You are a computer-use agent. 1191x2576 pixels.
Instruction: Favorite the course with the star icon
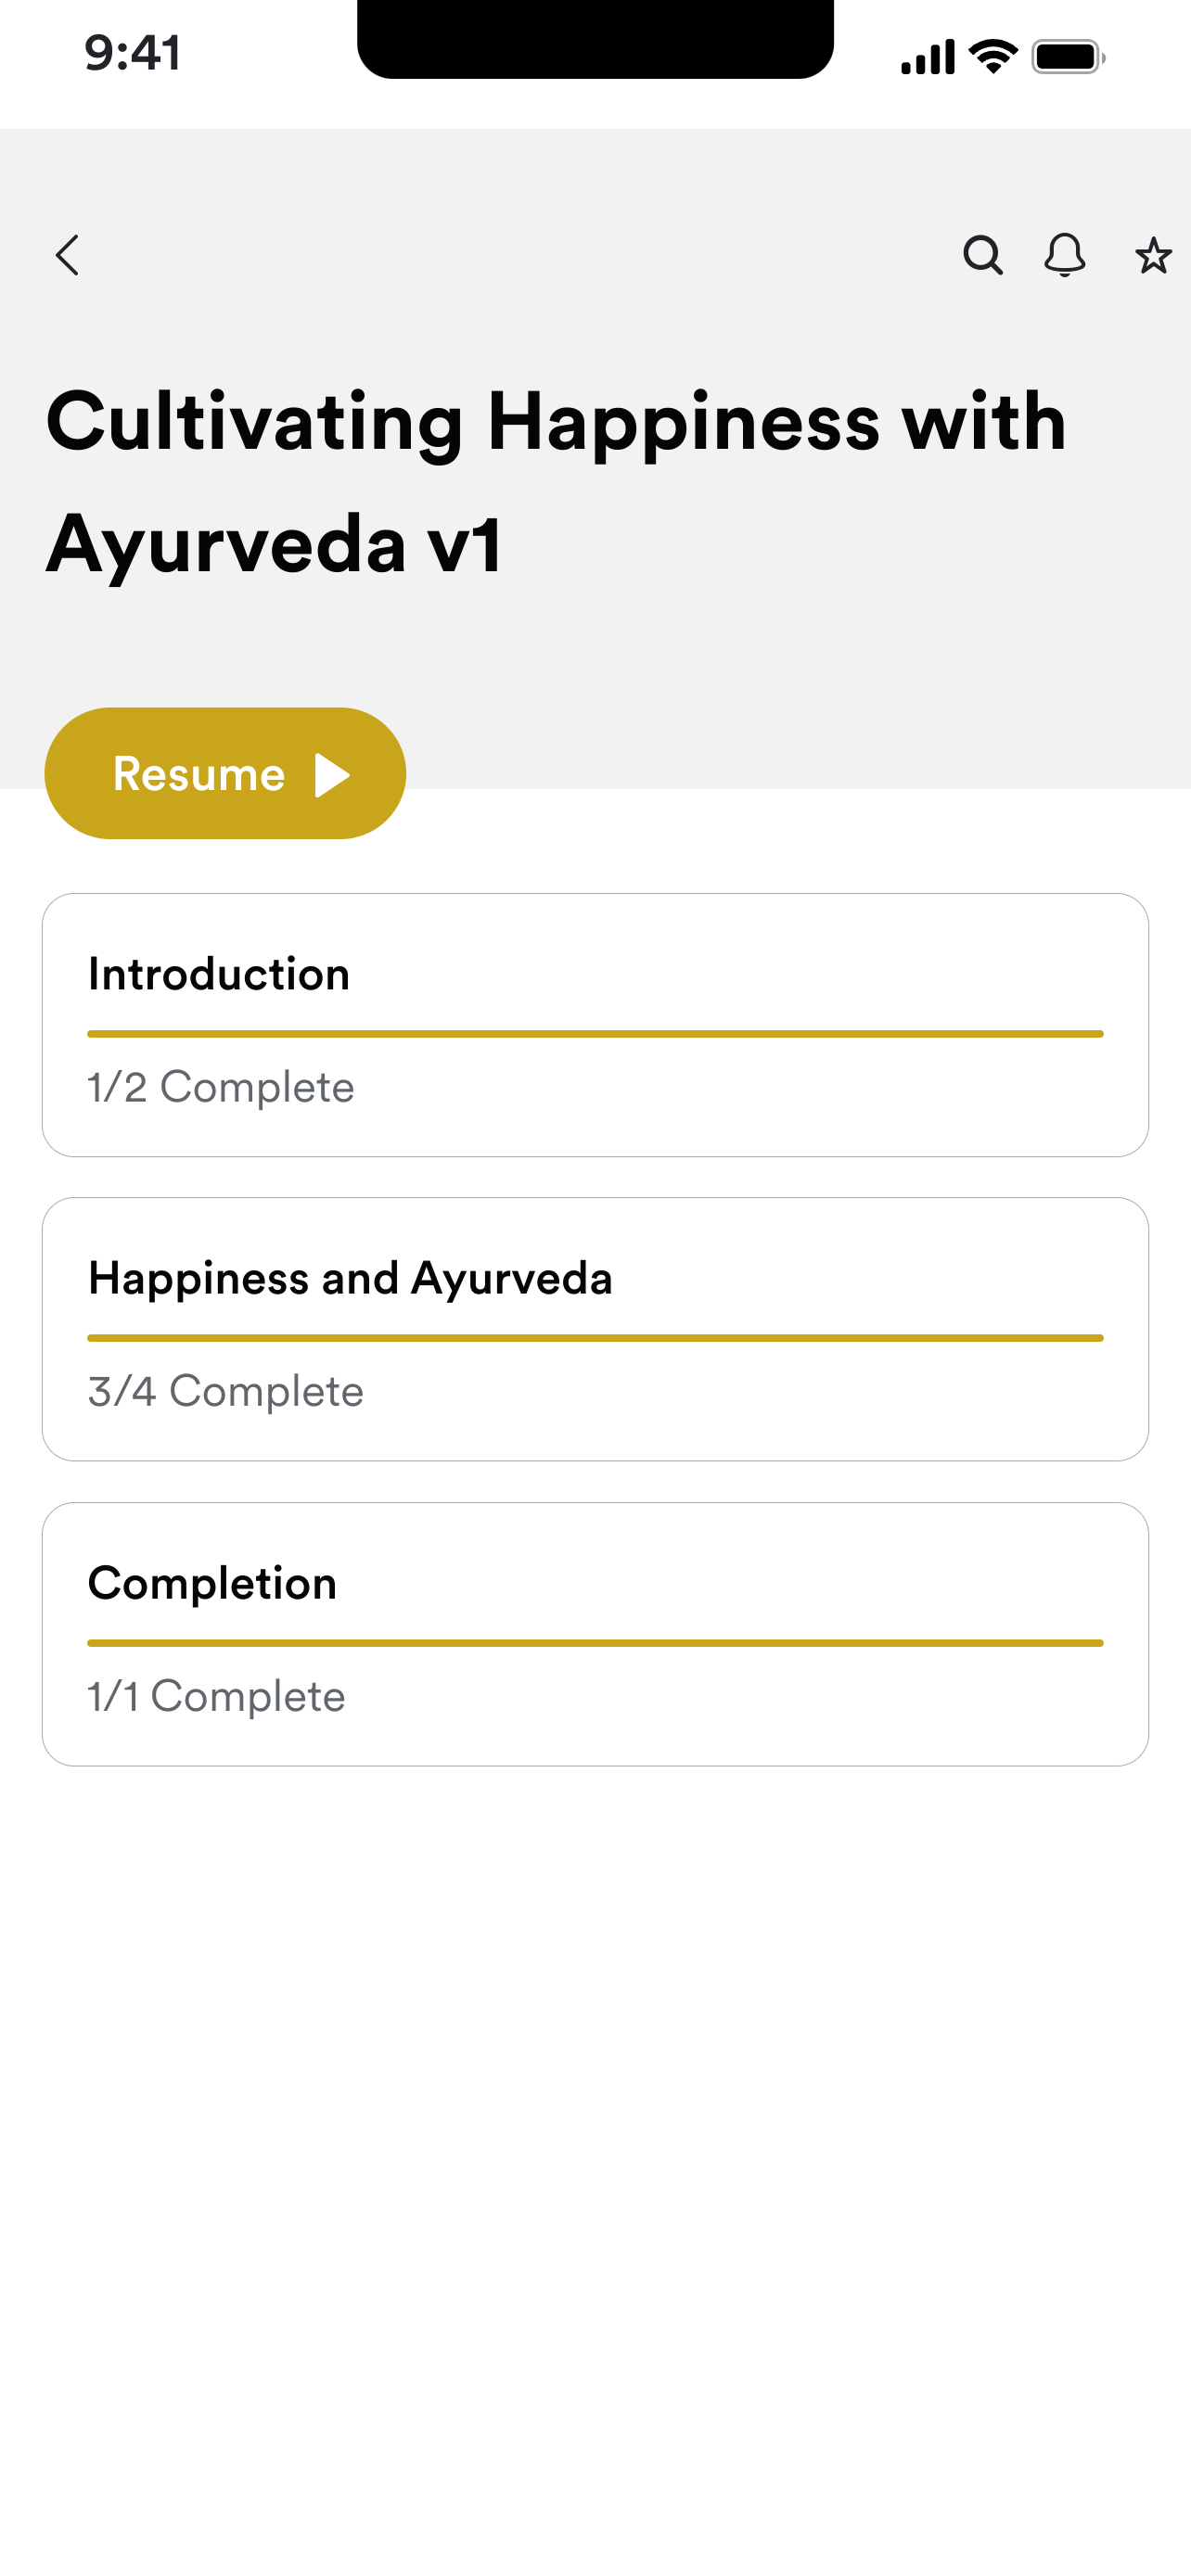1153,256
